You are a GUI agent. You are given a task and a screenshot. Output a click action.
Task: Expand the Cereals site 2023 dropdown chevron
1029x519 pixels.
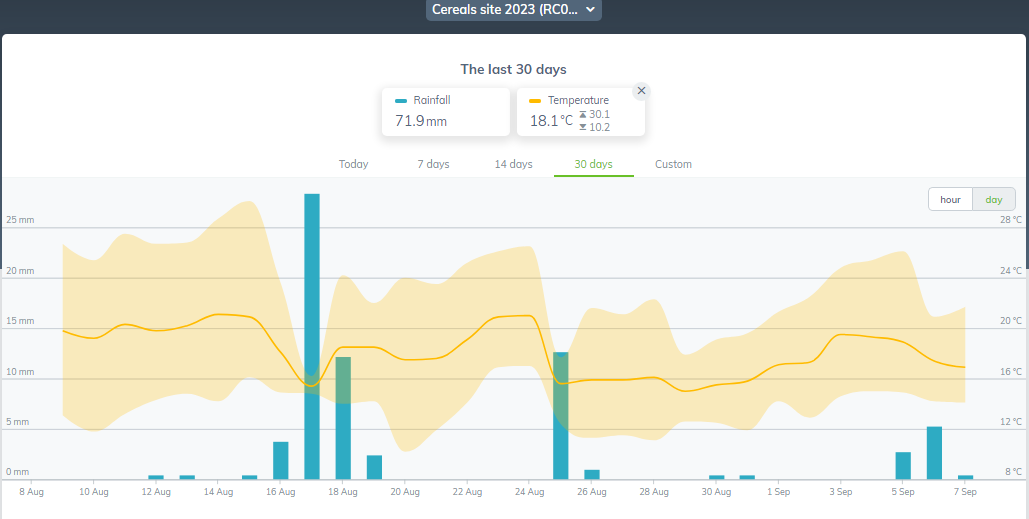pyautogui.click(x=590, y=10)
